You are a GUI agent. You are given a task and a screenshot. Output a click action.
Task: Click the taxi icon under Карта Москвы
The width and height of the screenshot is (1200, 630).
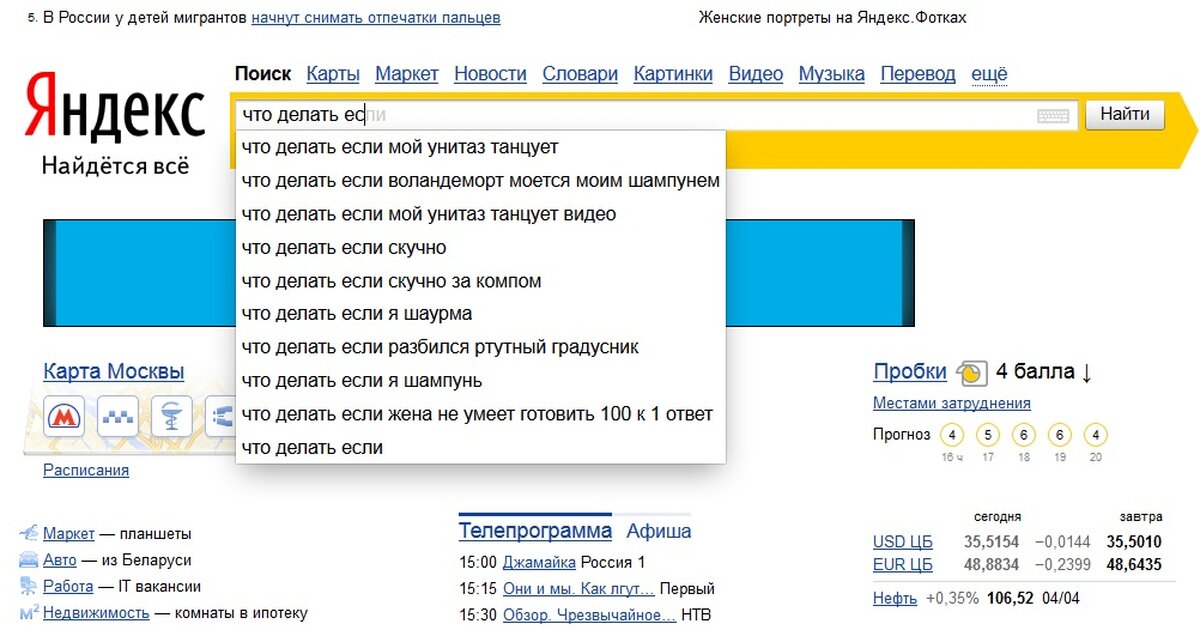point(119,417)
